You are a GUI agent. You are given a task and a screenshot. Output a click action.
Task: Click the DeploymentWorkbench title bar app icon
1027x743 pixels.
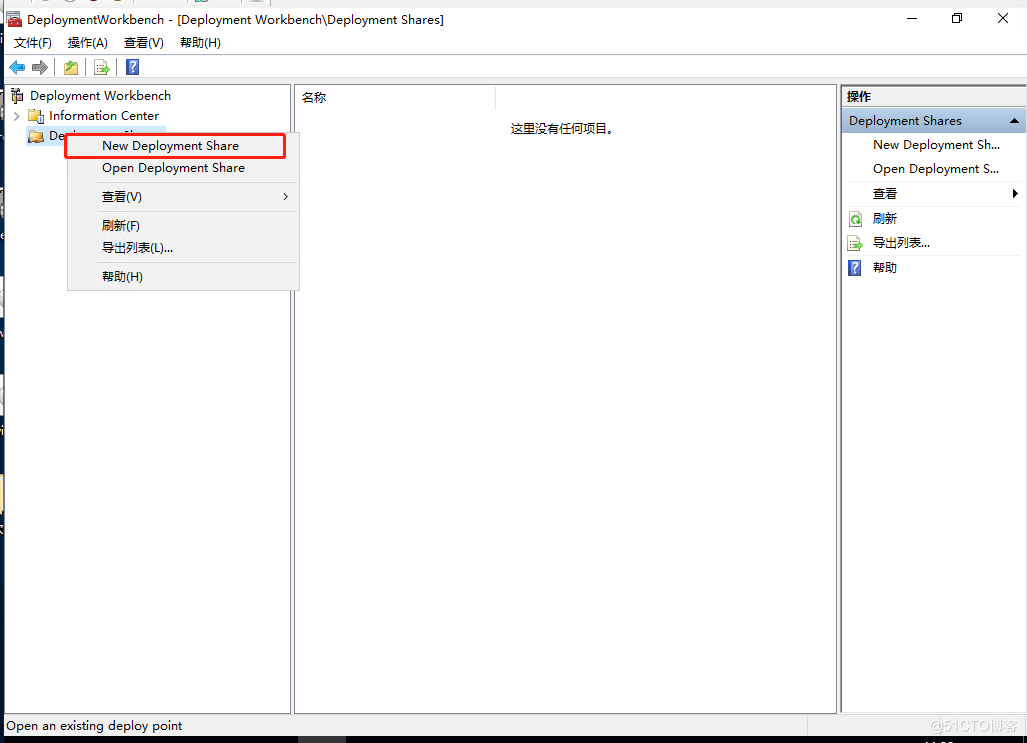14,19
